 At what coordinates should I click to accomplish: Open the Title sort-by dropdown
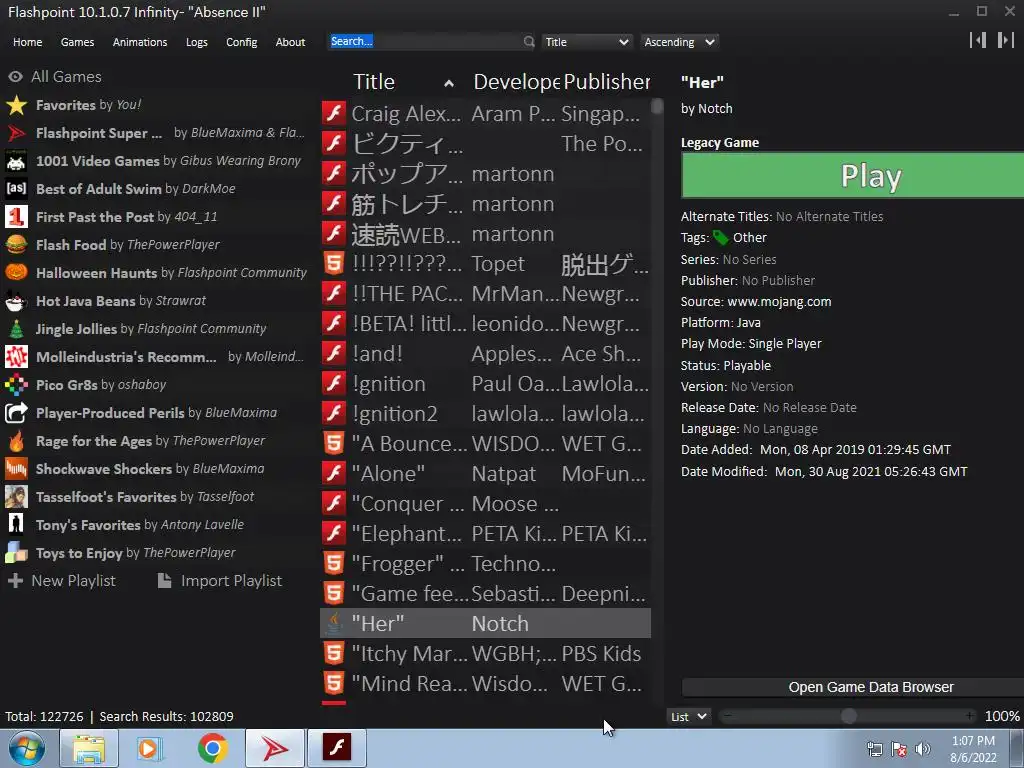[x=586, y=42]
